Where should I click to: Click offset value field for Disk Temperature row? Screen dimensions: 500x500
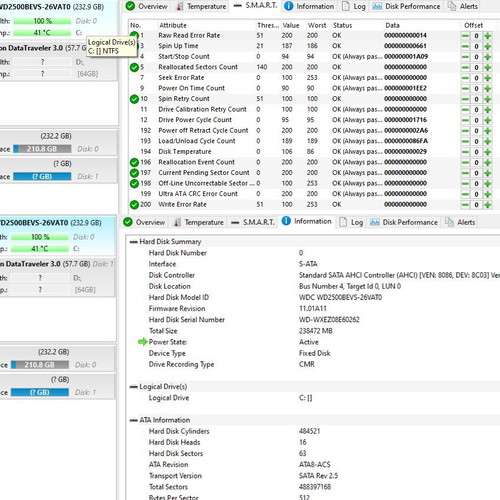pyautogui.click(x=476, y=152)
